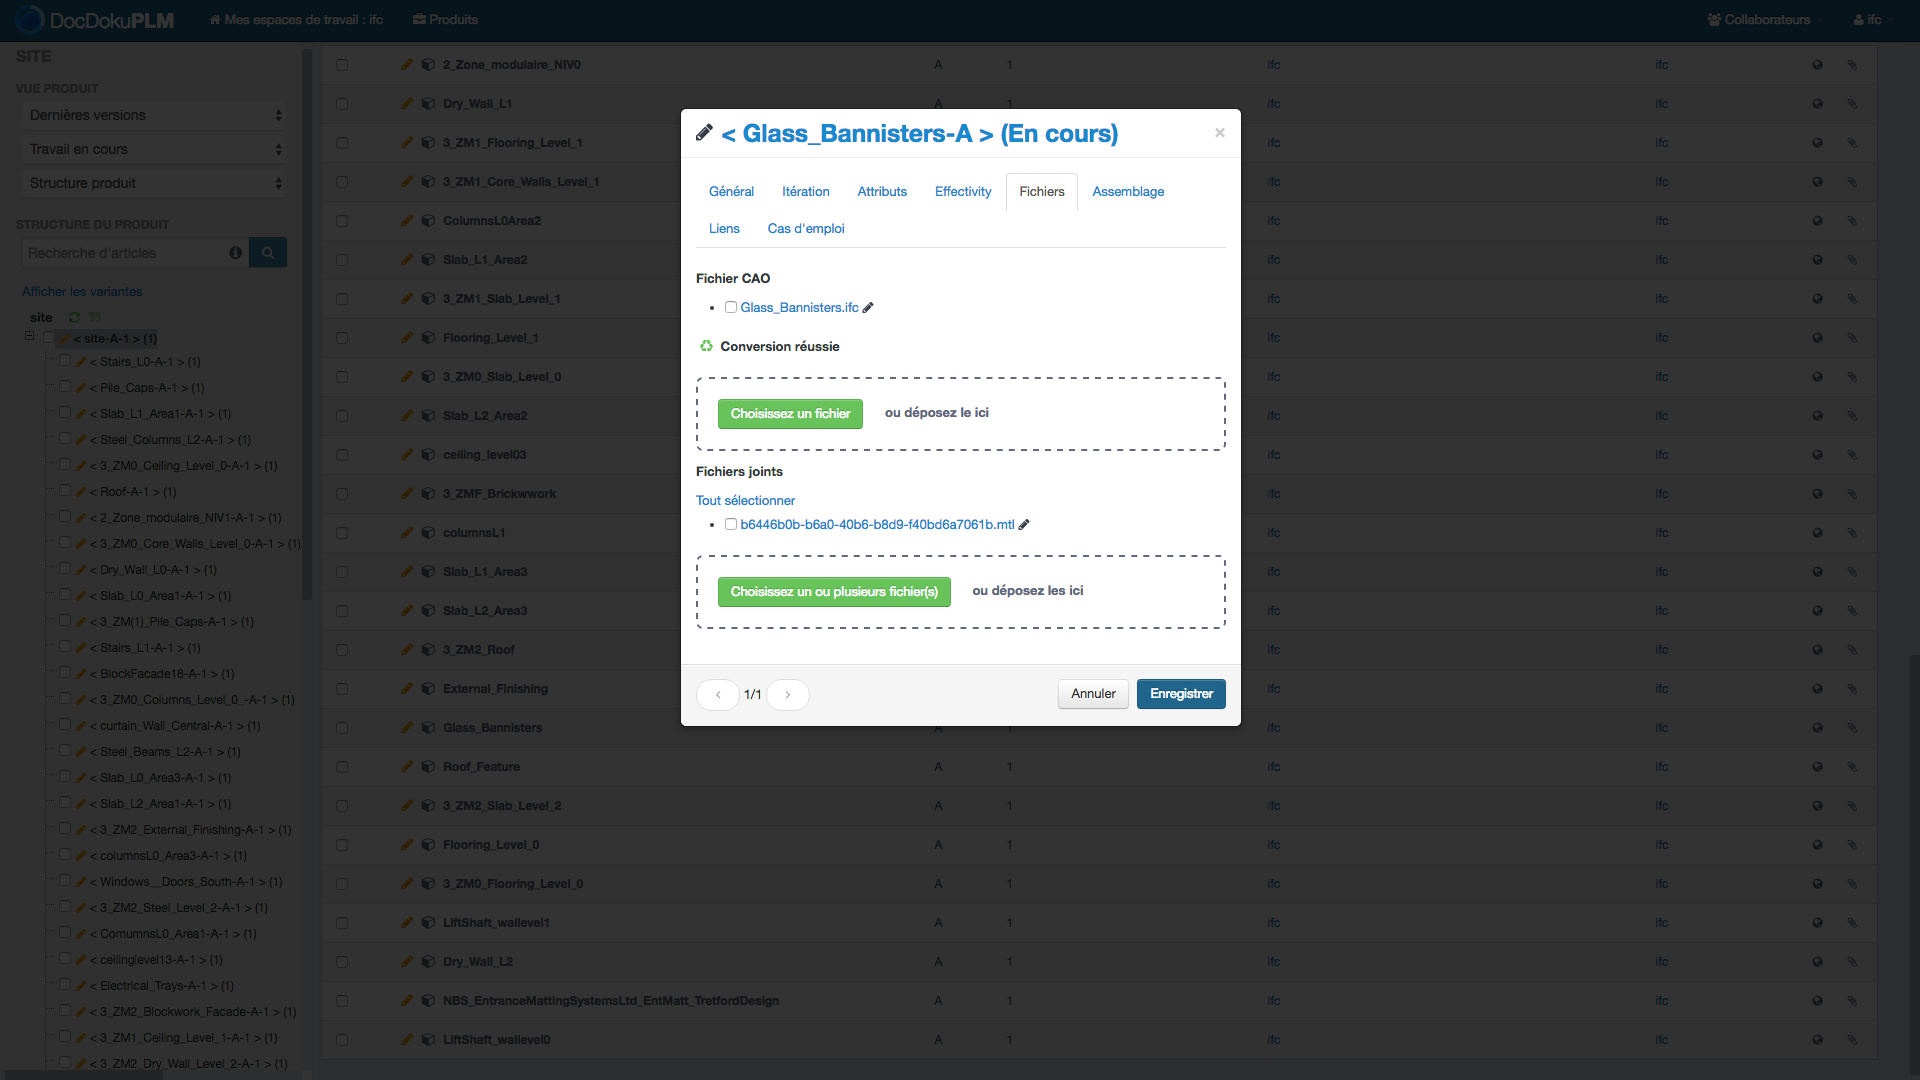This screenshot has width=1920, height=1080.
Task: Click the cube icon beside Slab_L1_Area2
Action: (x=428, y=260)
